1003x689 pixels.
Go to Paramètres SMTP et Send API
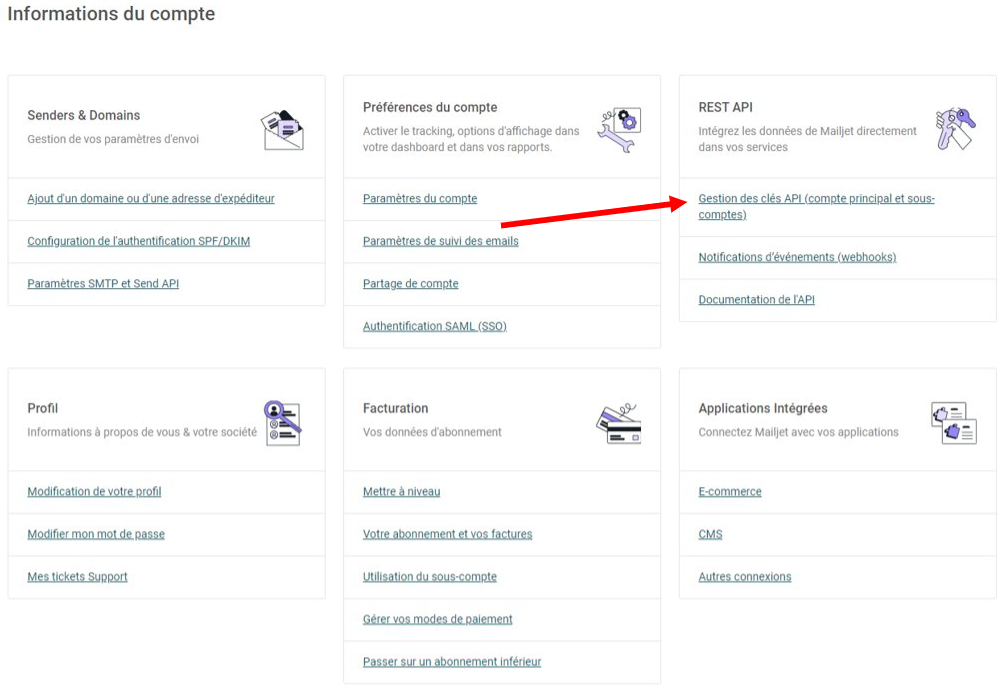(103, 283)
